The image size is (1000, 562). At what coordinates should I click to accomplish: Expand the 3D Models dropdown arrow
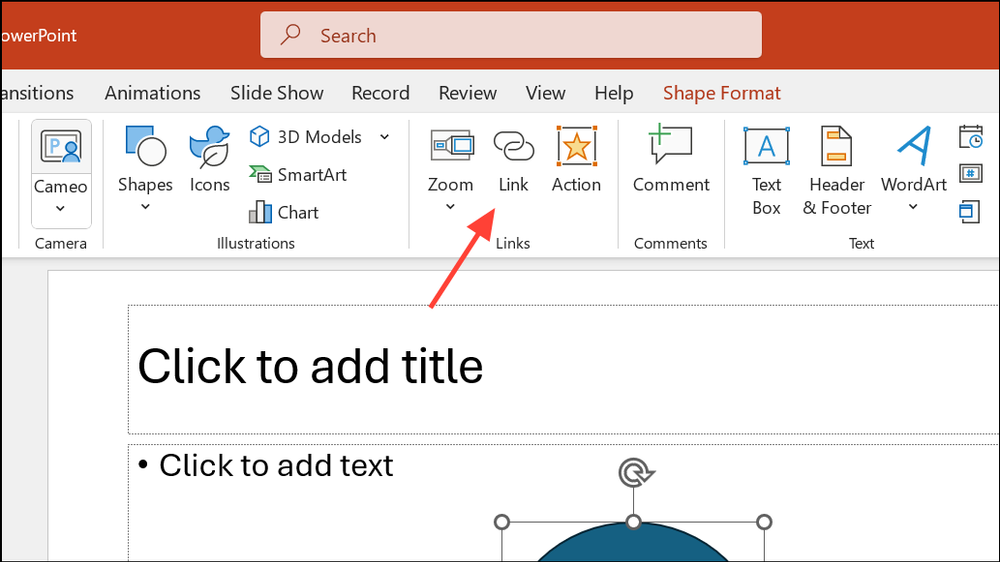(385, 137)
